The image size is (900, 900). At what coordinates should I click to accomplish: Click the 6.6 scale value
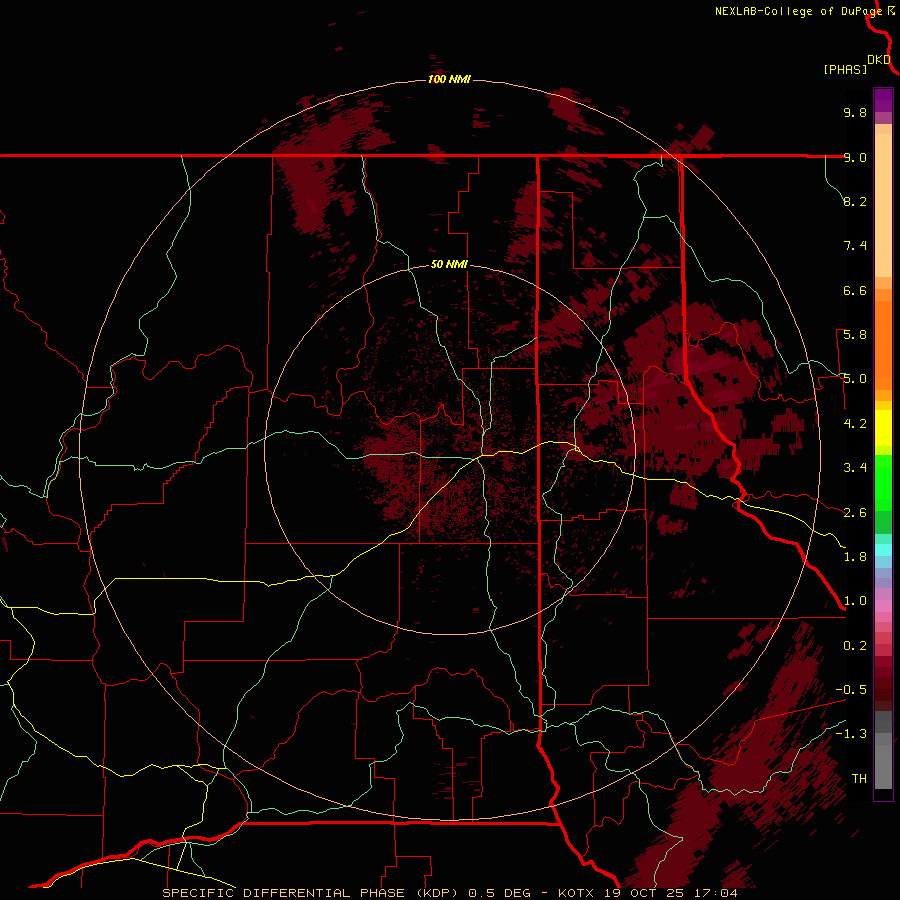[x=855, y=290]
